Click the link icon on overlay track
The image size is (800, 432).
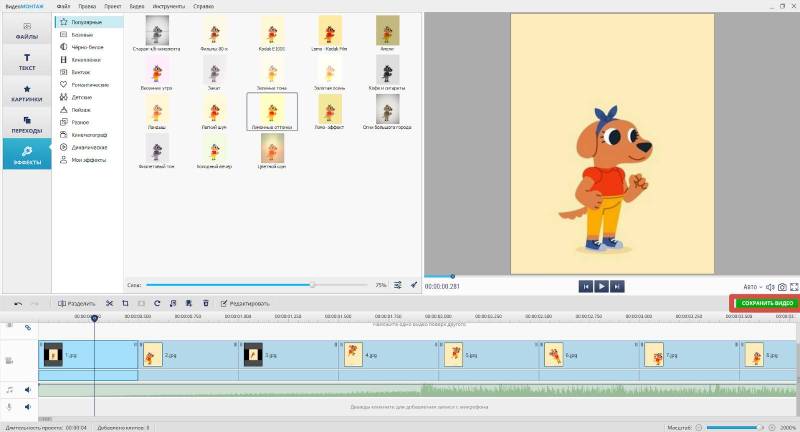[28, 327]
